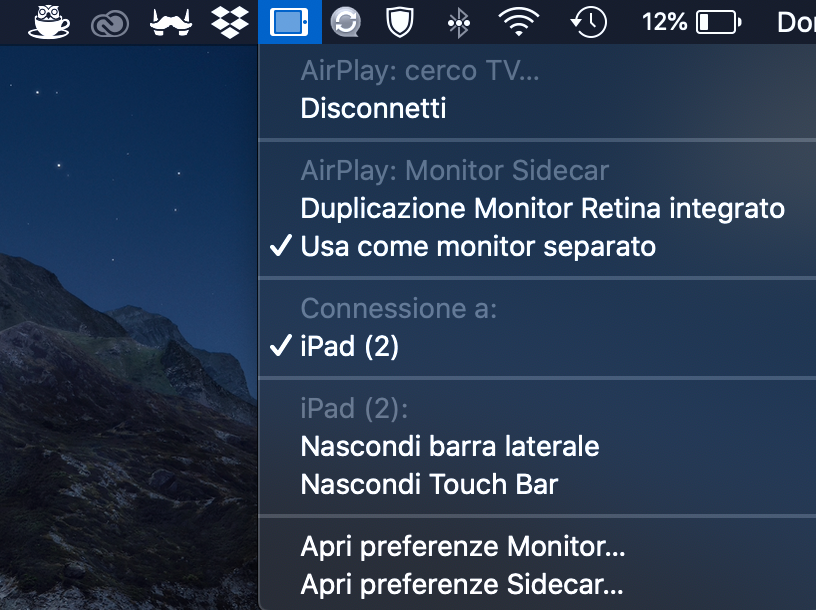Click the partially visible day clock text
The width and height of the screenshot is (816, 610).
[796, 22]
